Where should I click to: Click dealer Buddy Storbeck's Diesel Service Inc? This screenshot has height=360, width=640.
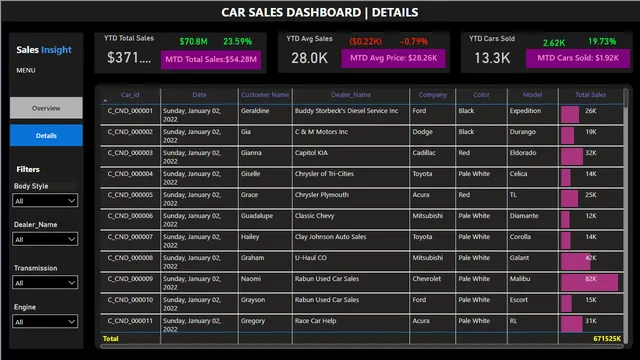click(x=347, y=111)
